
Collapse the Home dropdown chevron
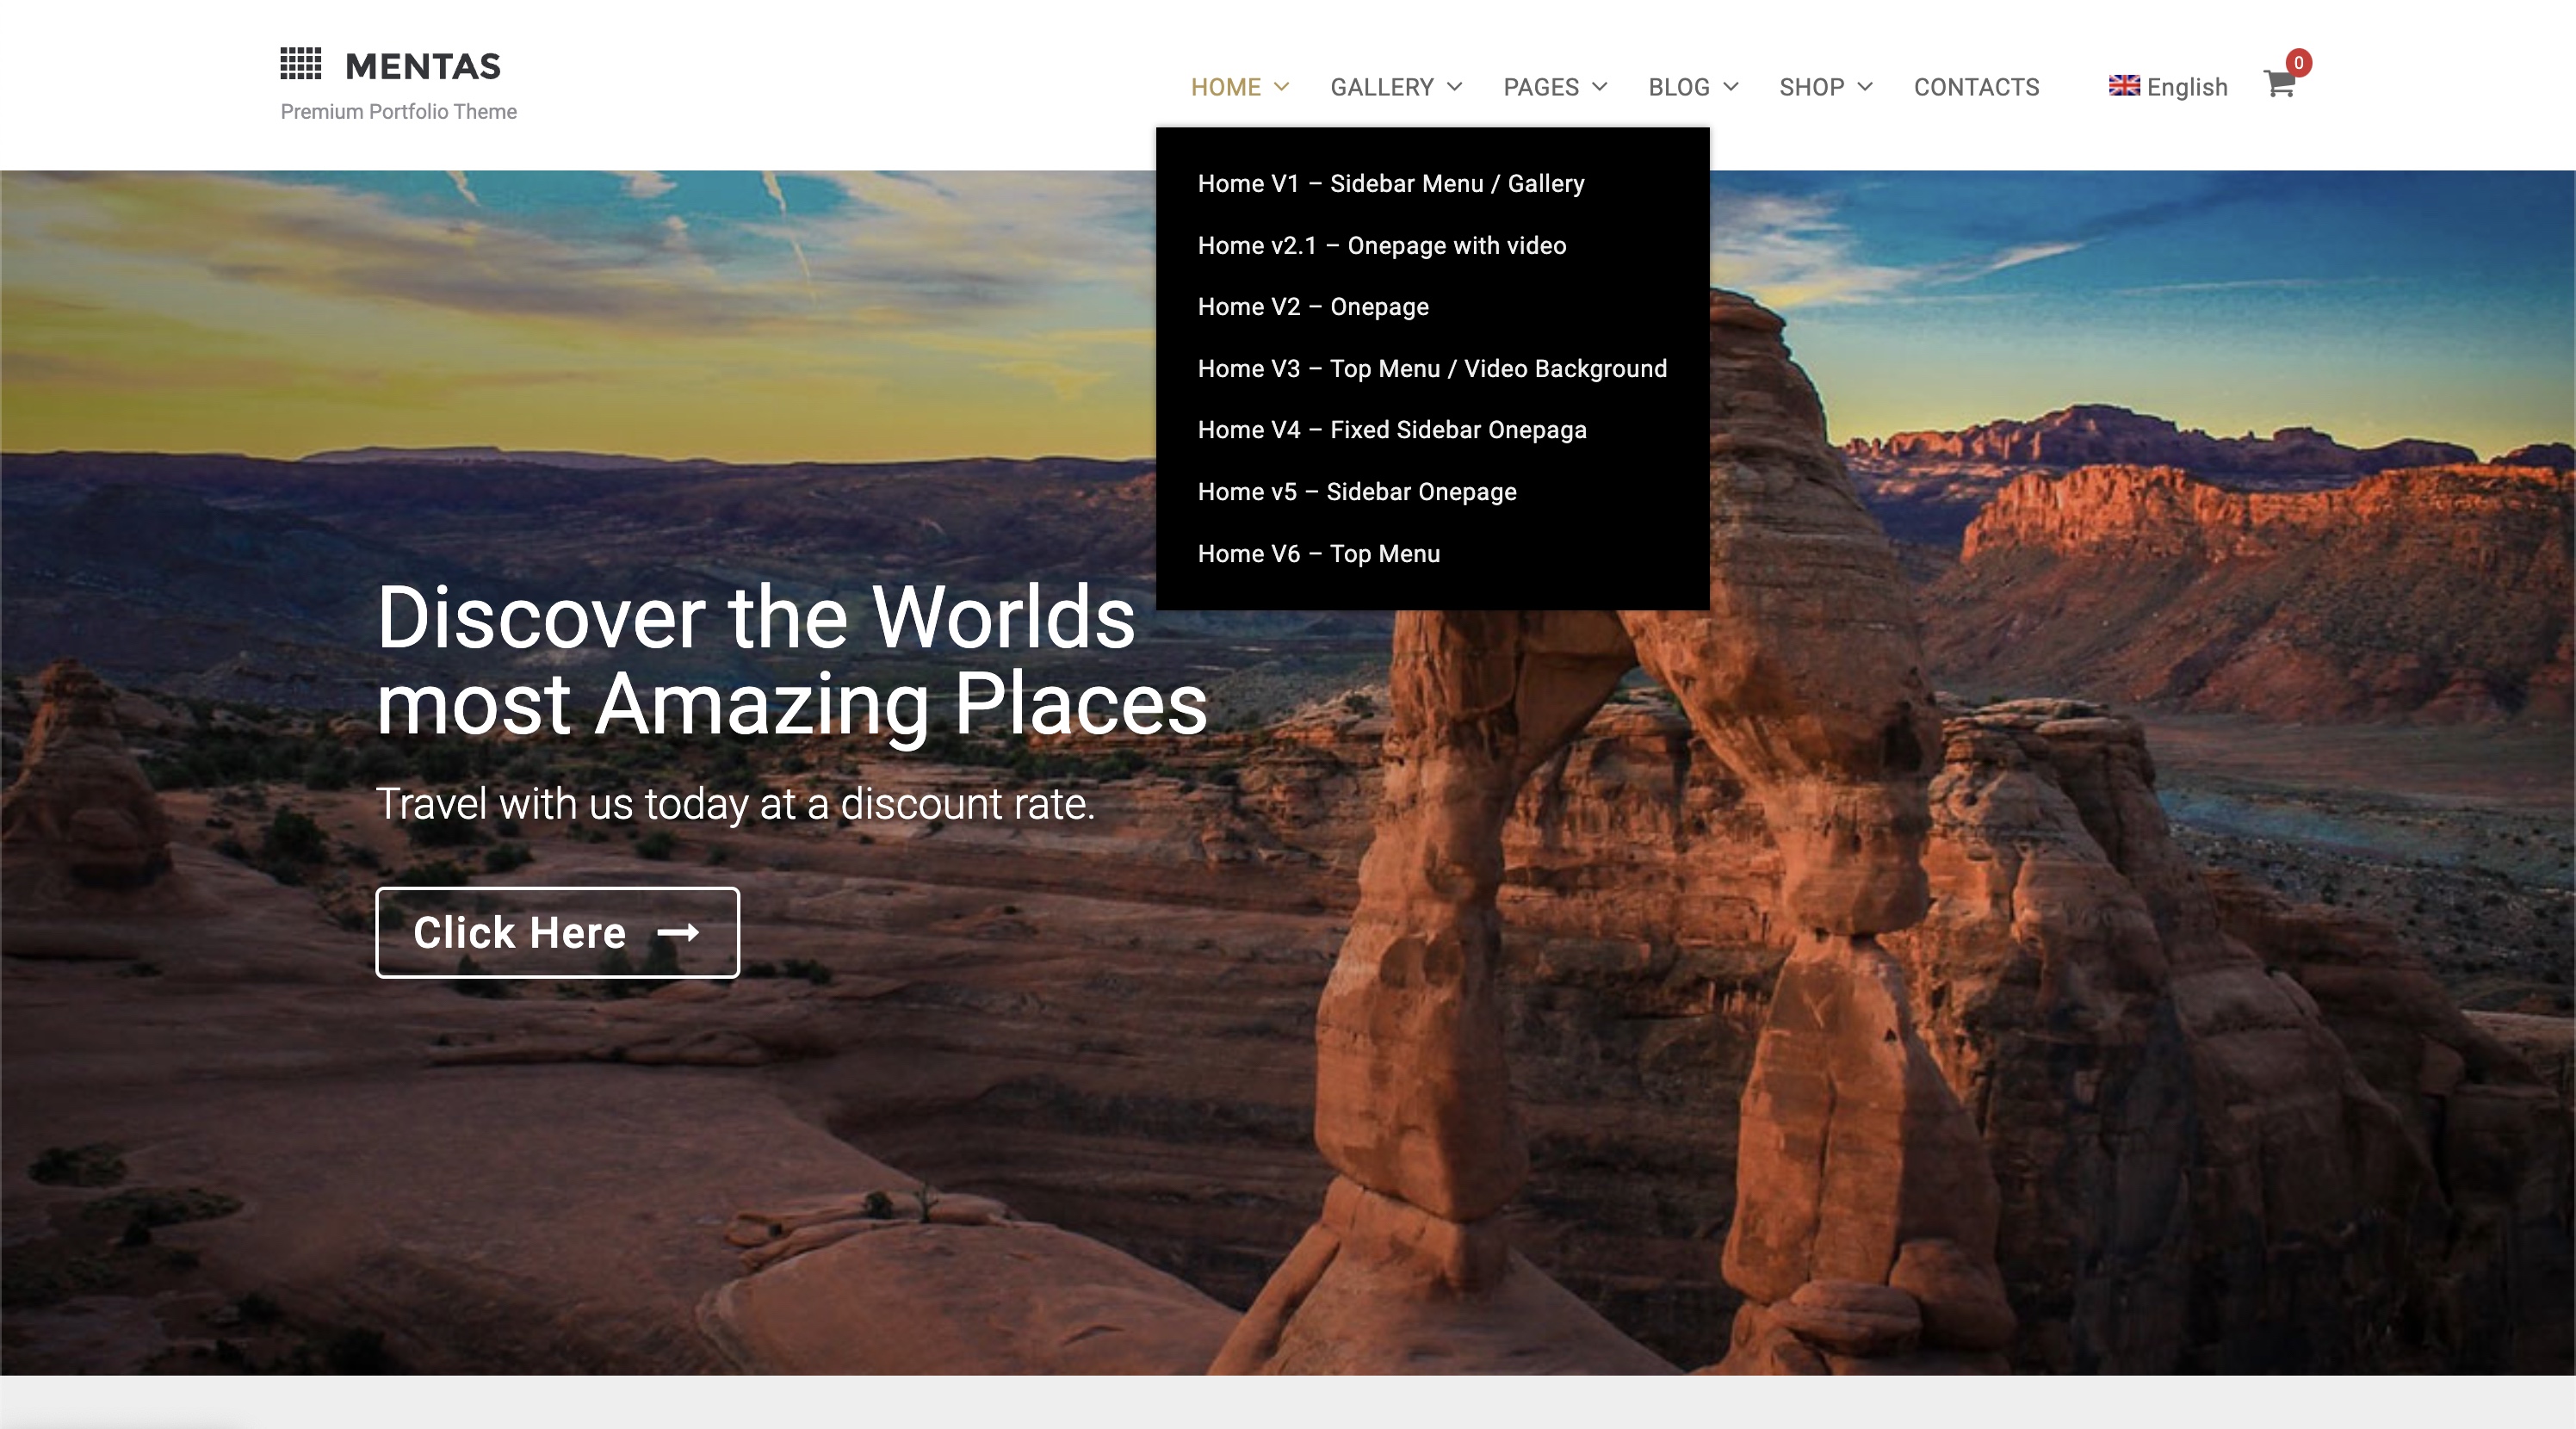pyautogui.click(x=1281, y=87)
